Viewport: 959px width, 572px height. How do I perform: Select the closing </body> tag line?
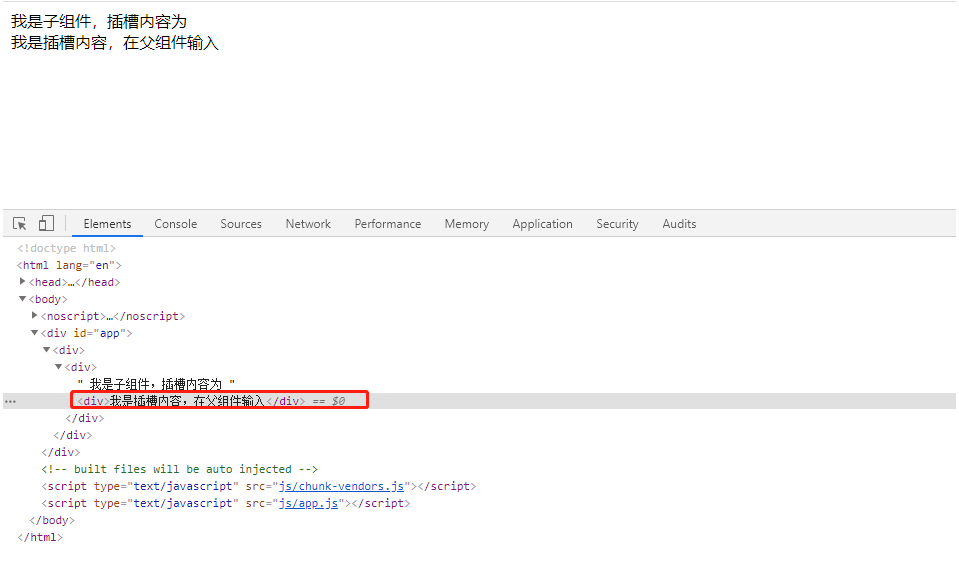coord(52,521)
